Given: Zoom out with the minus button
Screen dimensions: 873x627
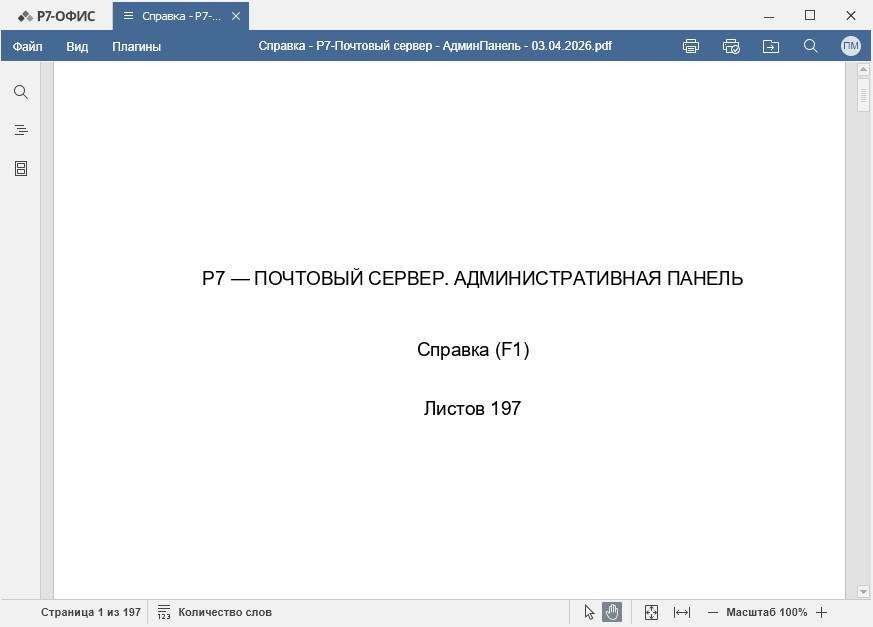Looking at the screenshot, I should pos(713,613).
